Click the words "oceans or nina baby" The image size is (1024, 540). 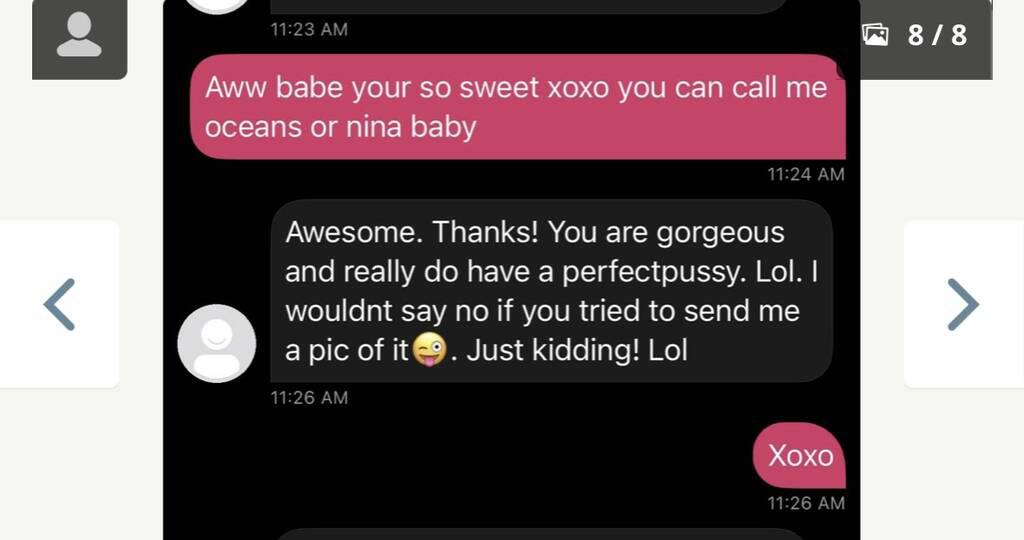[340, 127]
